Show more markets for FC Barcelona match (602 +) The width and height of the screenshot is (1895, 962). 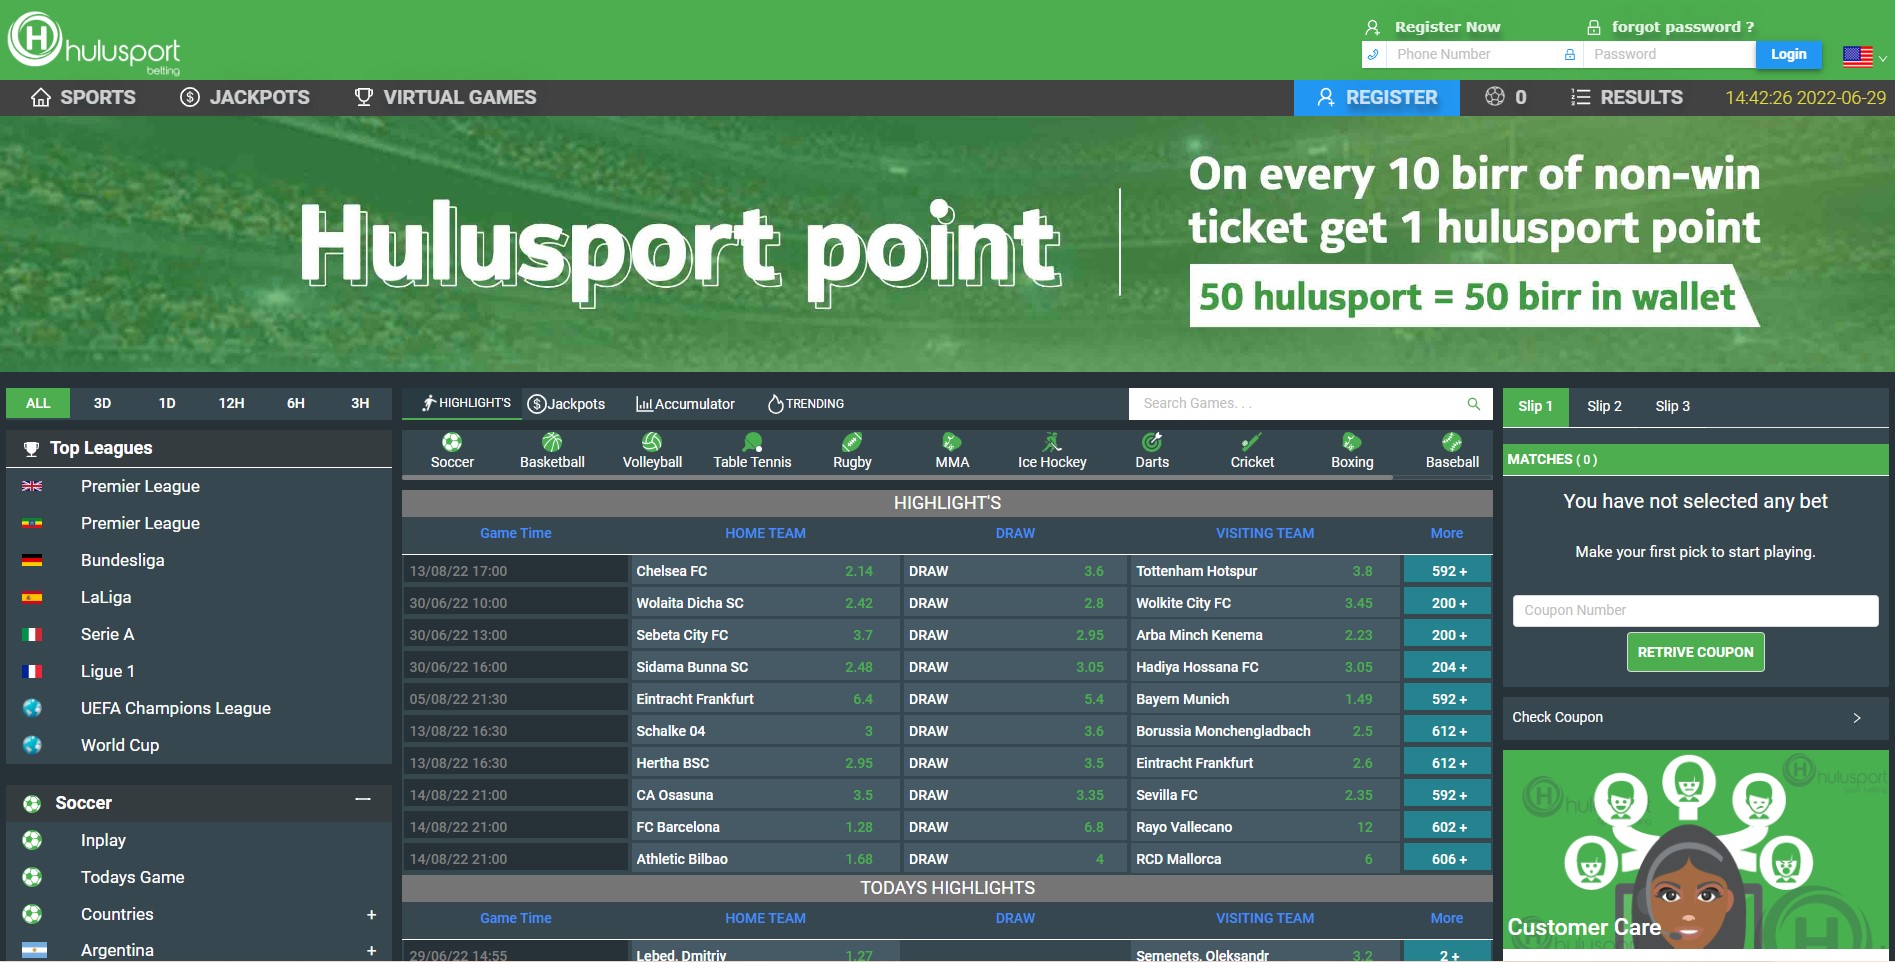(1447, 827)
